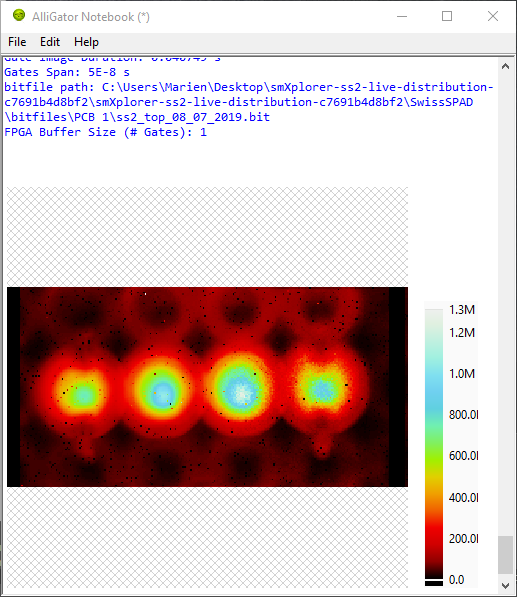
Task: Click the second spot's cyan center
Action: [163, 393]
